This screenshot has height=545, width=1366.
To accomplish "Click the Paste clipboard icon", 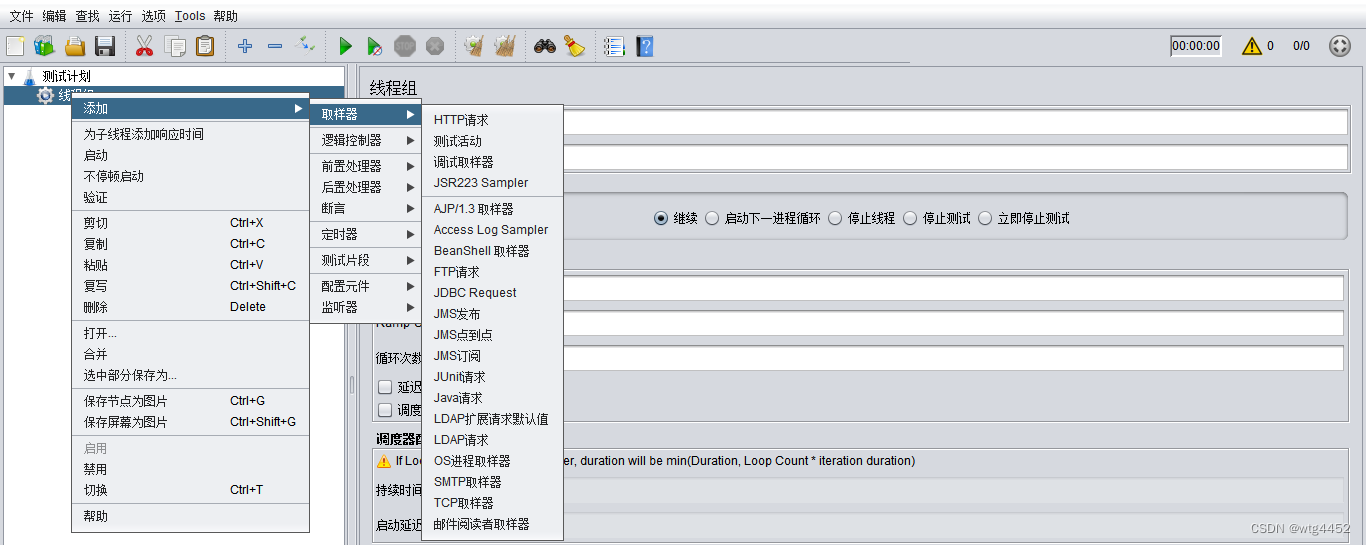I will coord(205,46).
